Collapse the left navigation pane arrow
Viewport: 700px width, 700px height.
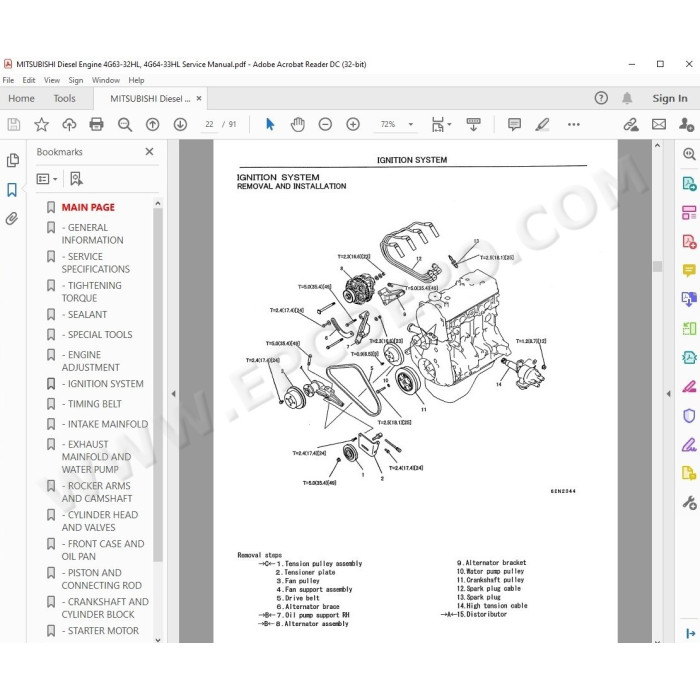click(173, 394)
